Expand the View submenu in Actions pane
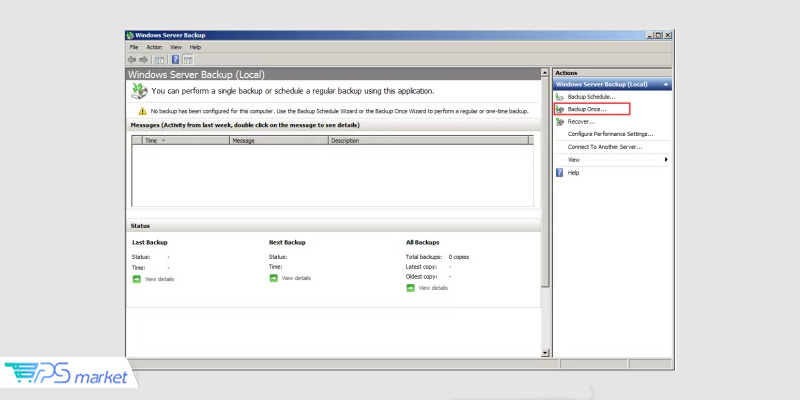The width and height of the screenshot is (800, 400). click(665, 160)
